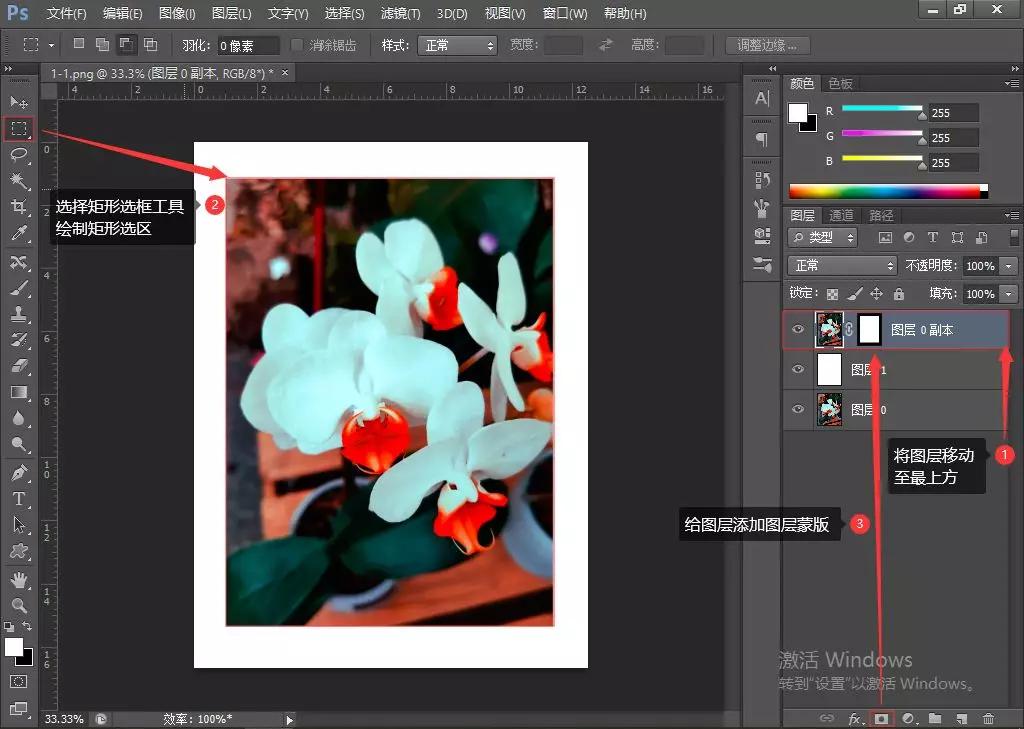Open the 样式 dropdown set to 正常
Screen dimensions: 1024x729
458,46
